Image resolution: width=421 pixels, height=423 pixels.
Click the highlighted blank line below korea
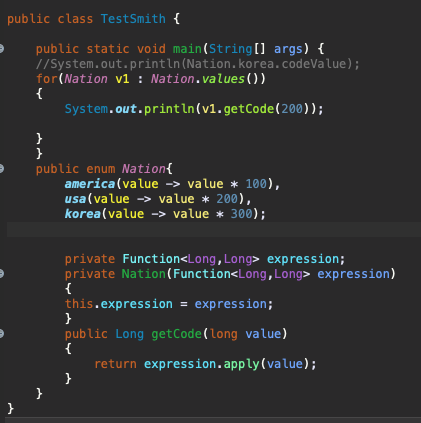point(214,229)
